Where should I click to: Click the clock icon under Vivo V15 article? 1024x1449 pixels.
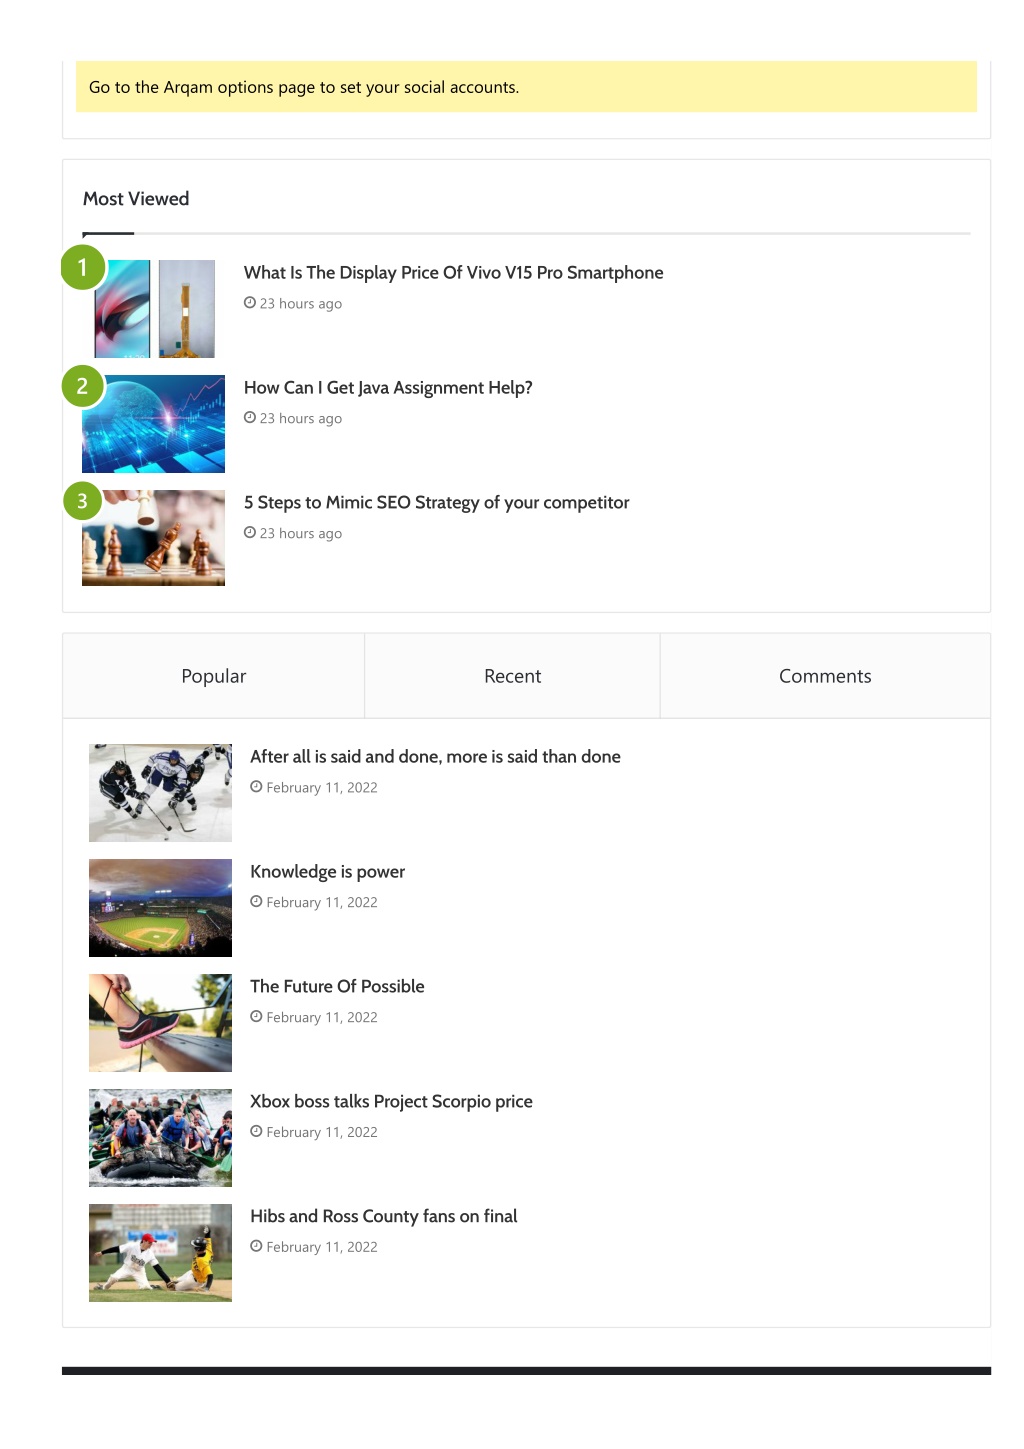(x=250, y=303)
